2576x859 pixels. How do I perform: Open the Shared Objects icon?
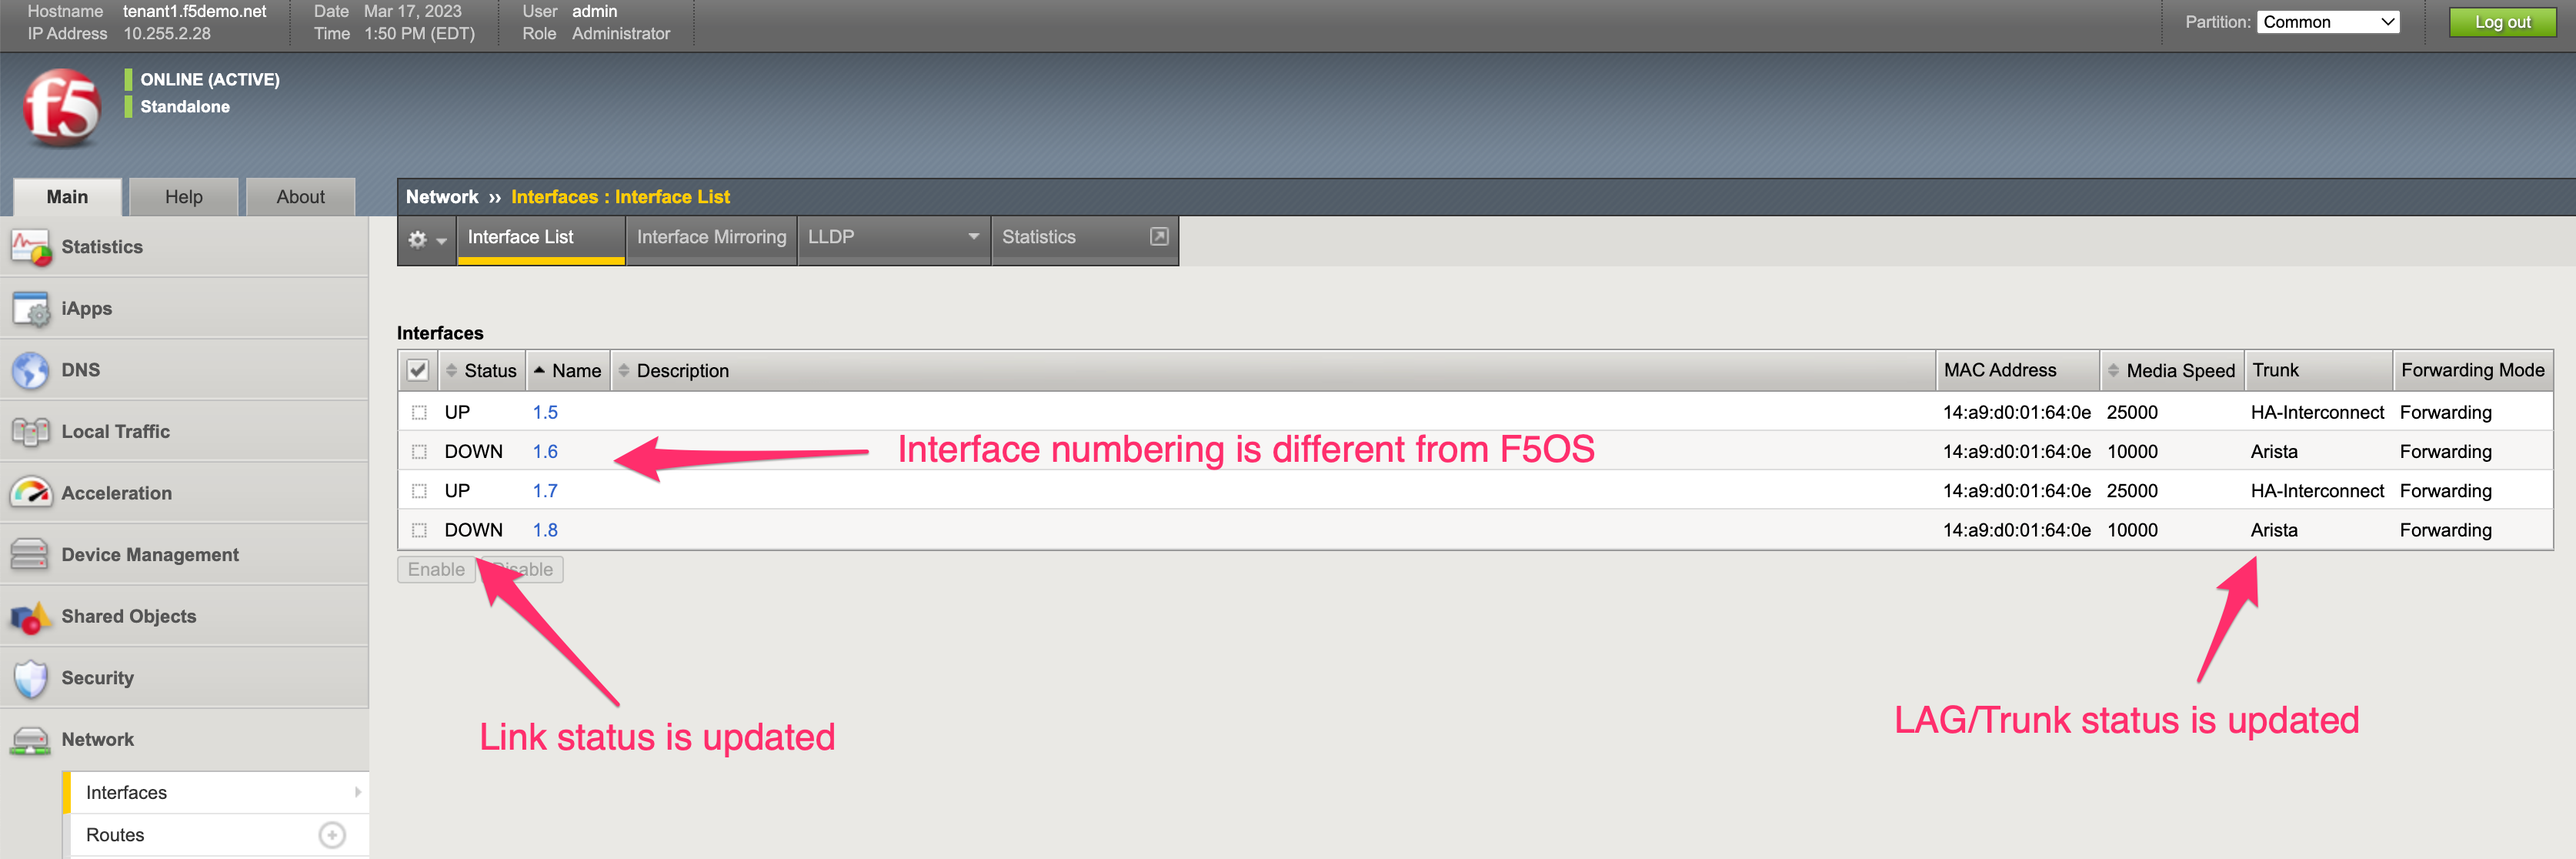click(x=30, y=617)
